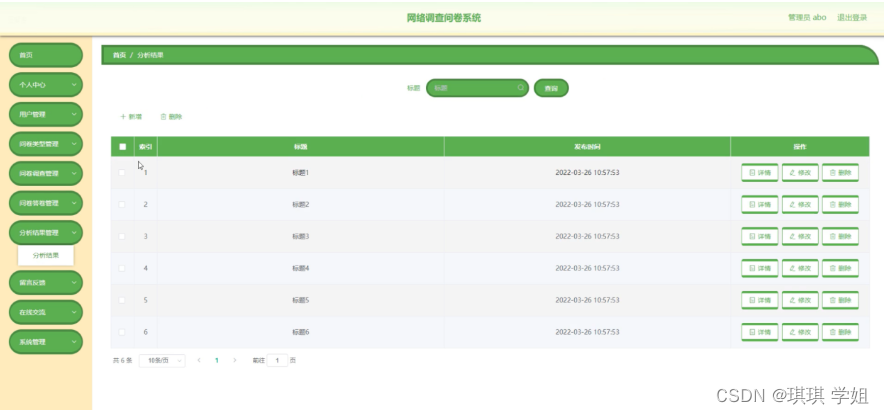Click the 首页 breadcrumb link
This screenshot has width=884, height=414.
tap(120, 55)
